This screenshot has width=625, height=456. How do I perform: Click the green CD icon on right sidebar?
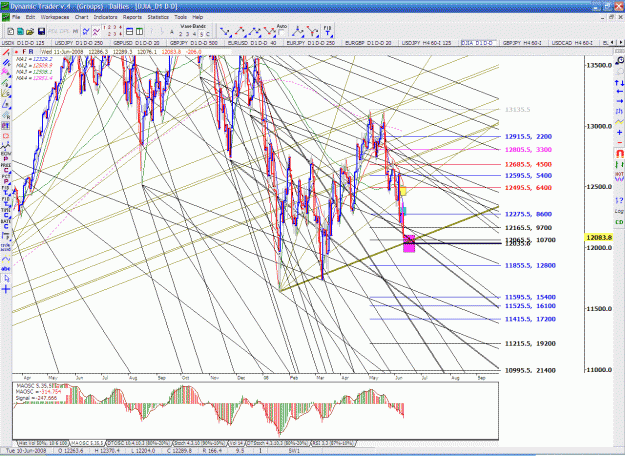(x=619, y=222)
